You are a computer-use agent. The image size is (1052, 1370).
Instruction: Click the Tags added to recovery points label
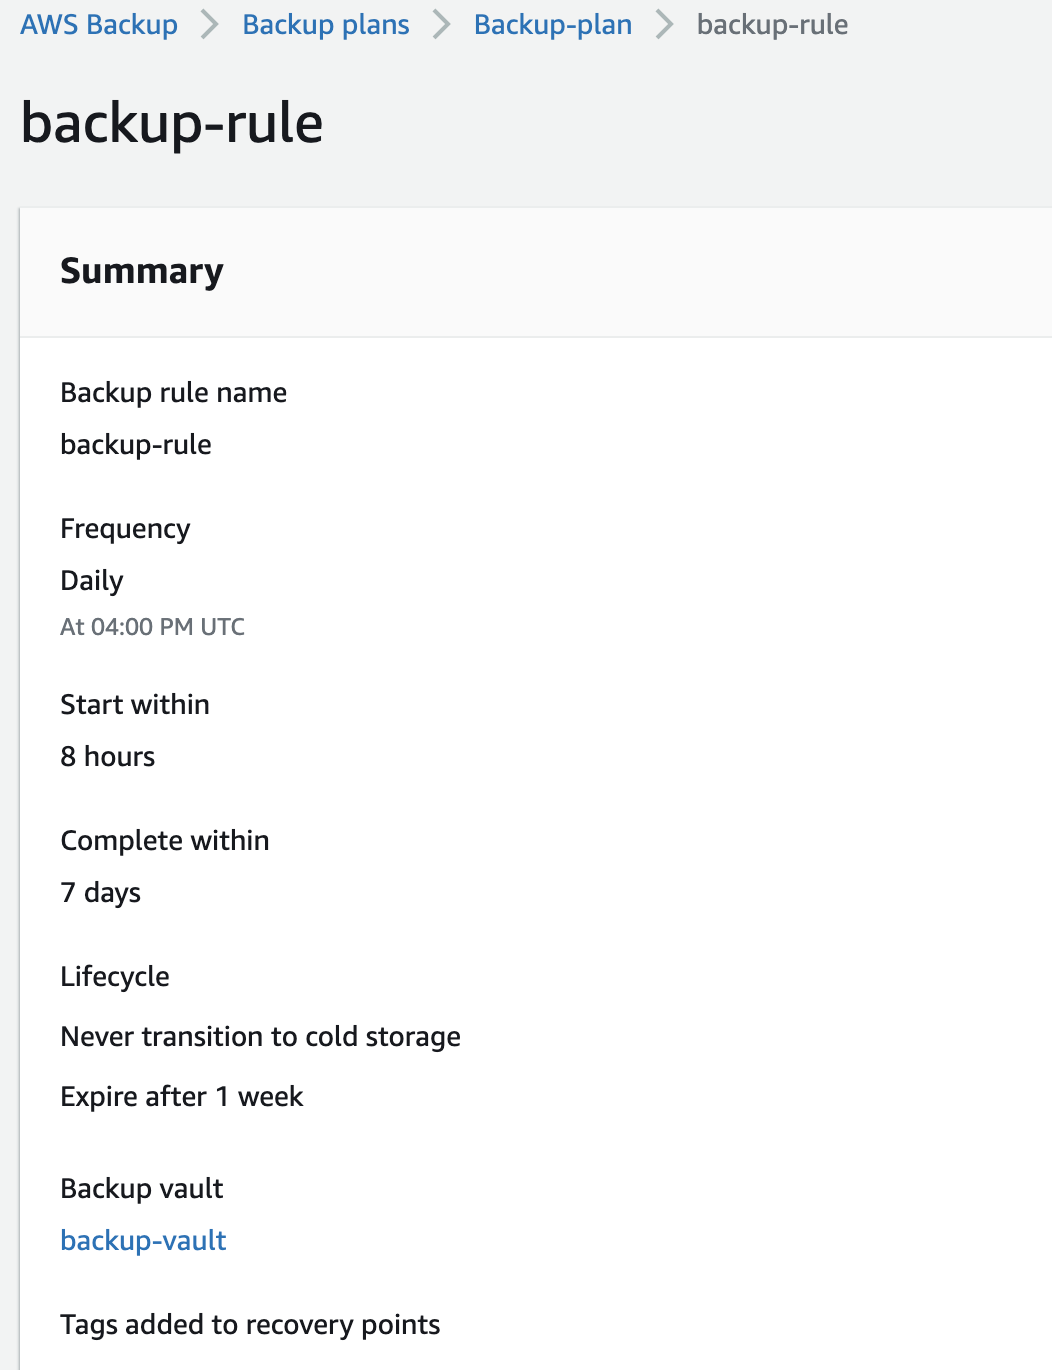click(250, 1324)
